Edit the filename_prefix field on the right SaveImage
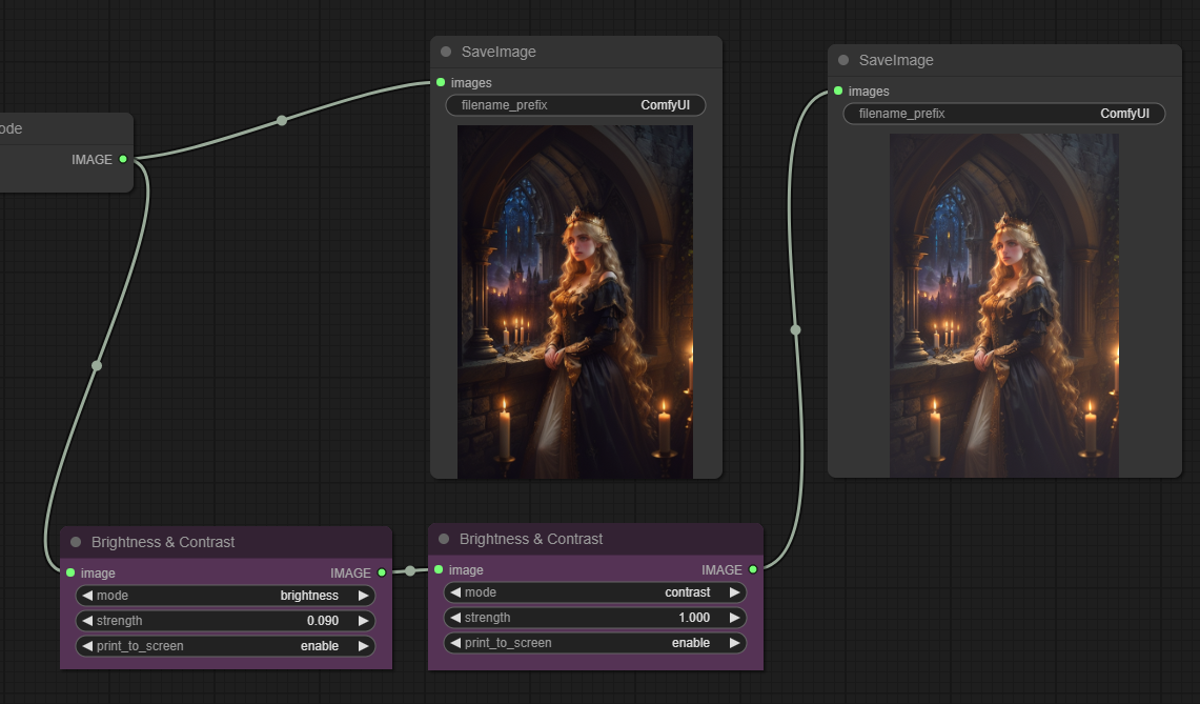The width and height of the screenshot is (1200, 704). pos(1003,113)
